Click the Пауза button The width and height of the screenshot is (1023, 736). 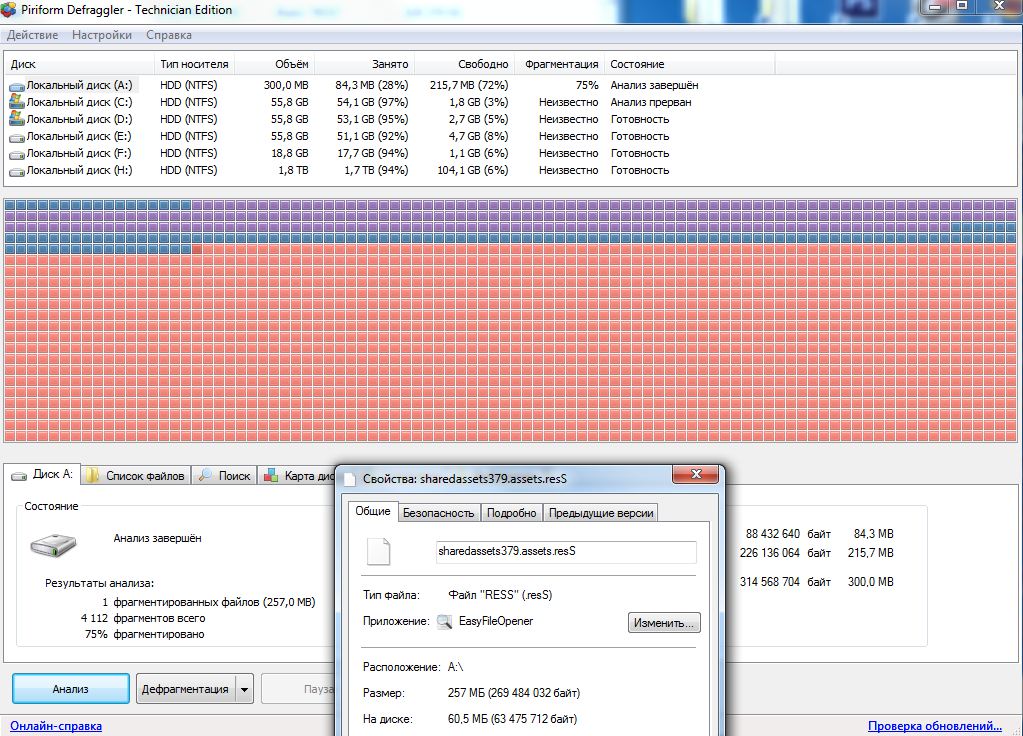[x=299, y=689]
